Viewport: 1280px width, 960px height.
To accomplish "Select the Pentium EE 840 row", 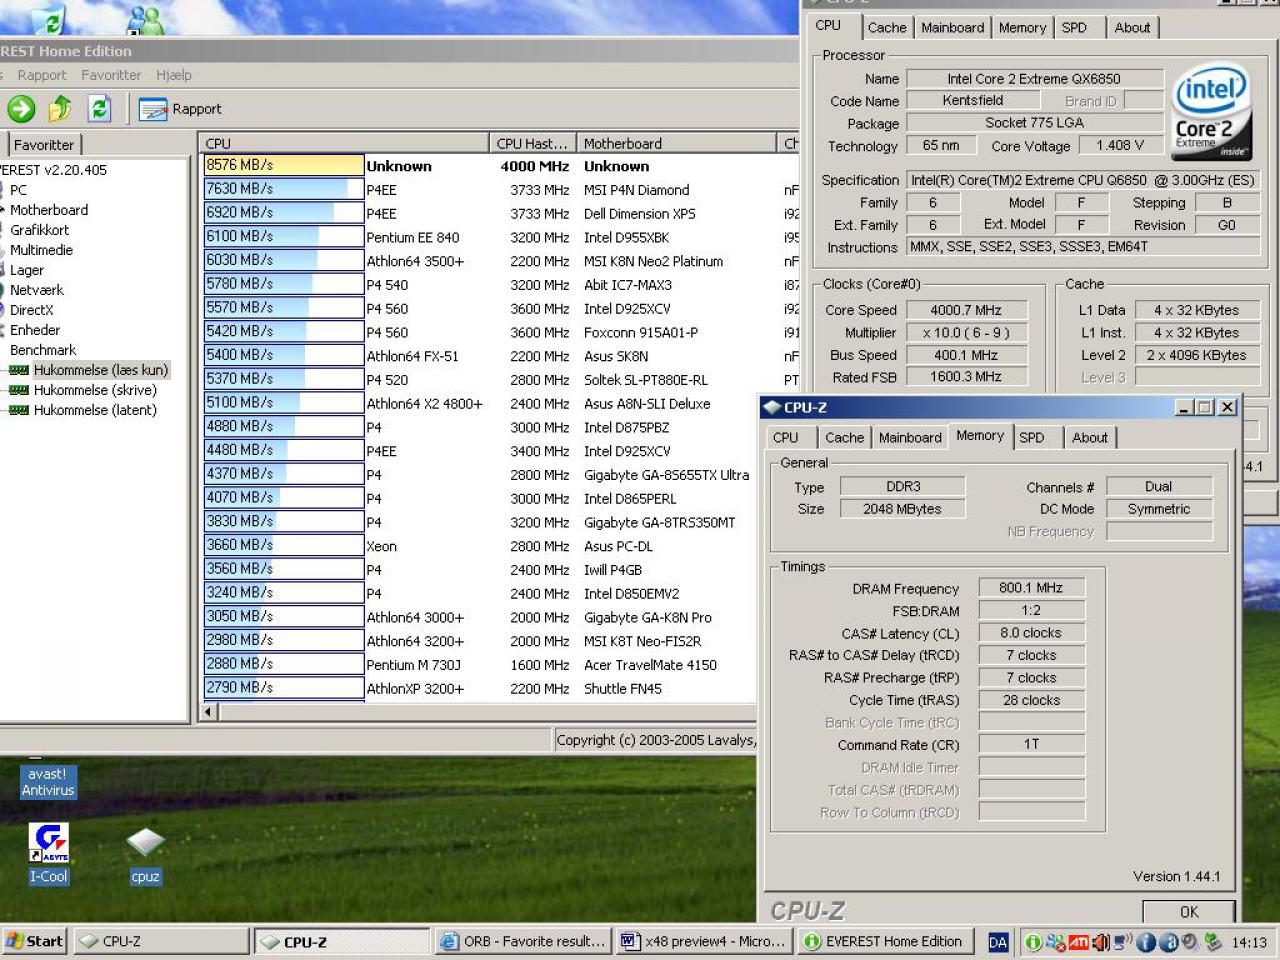I will 500,237.
